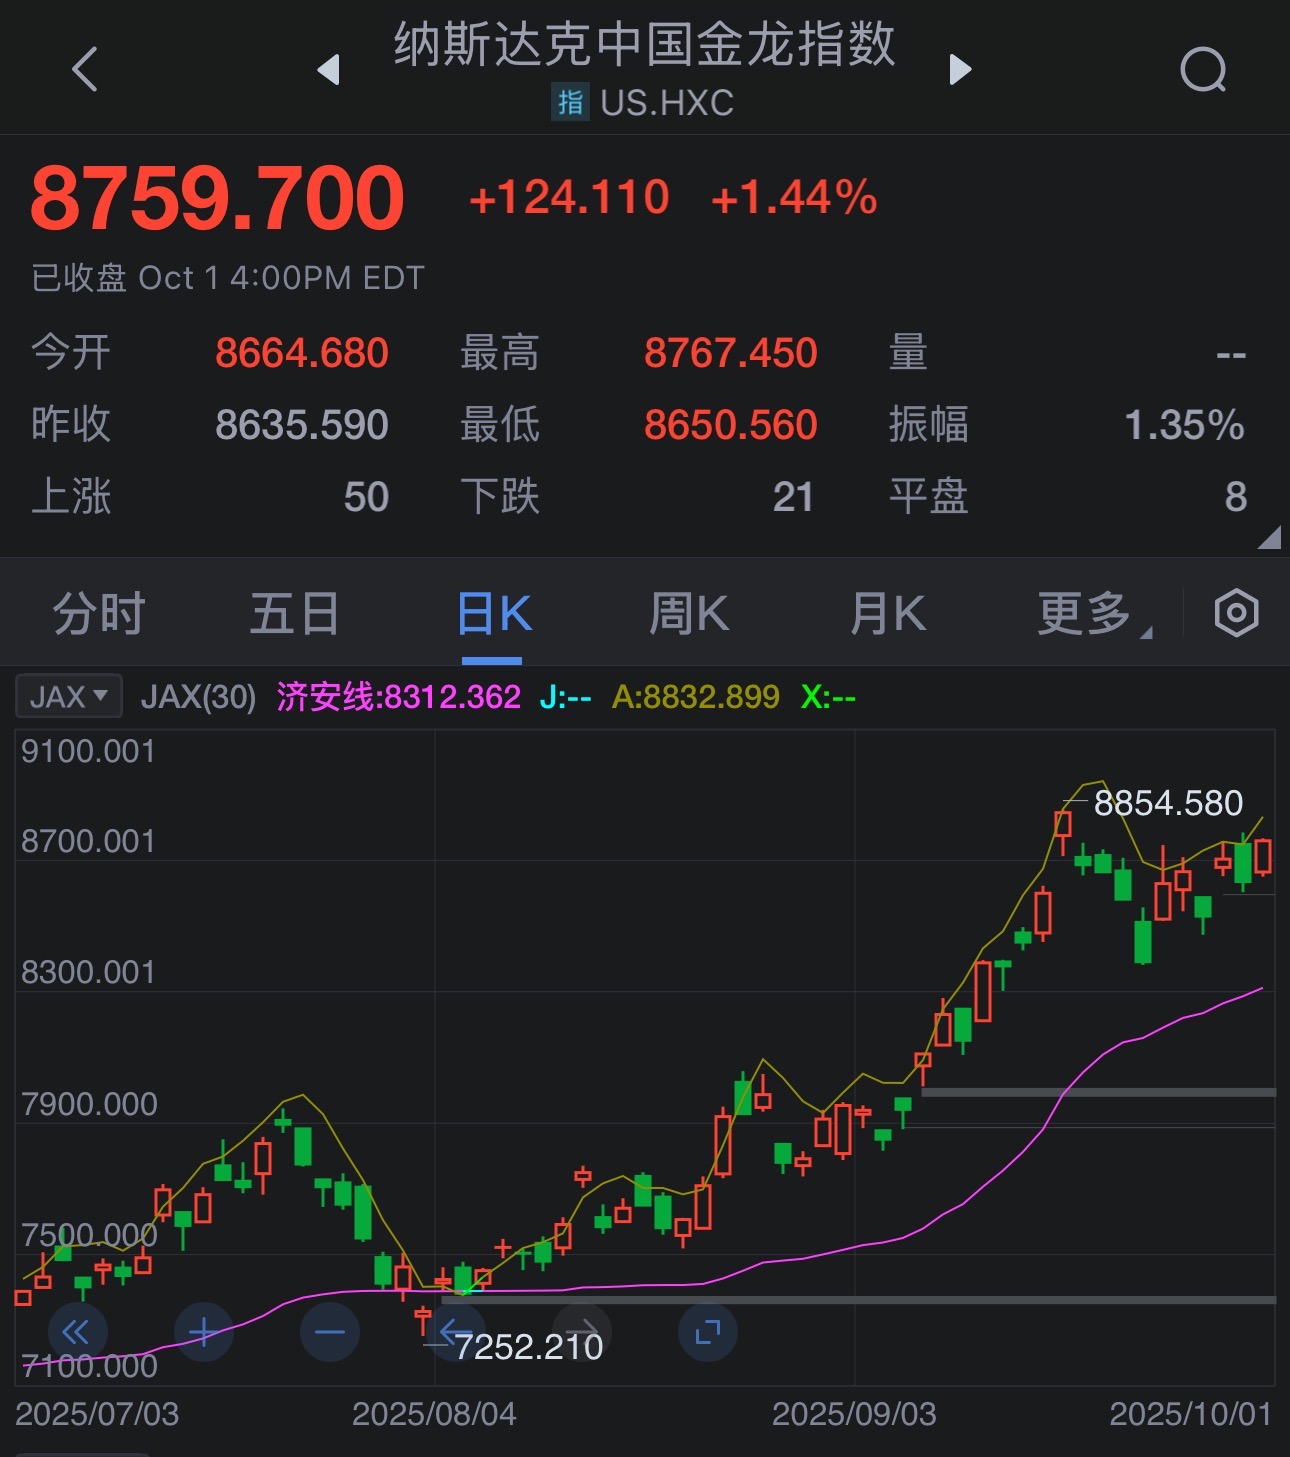Viewport: 1290px width, 1457px height.
Task: Tap the title 纳斯达克中国金龙指数
Action: click(644, 45)
